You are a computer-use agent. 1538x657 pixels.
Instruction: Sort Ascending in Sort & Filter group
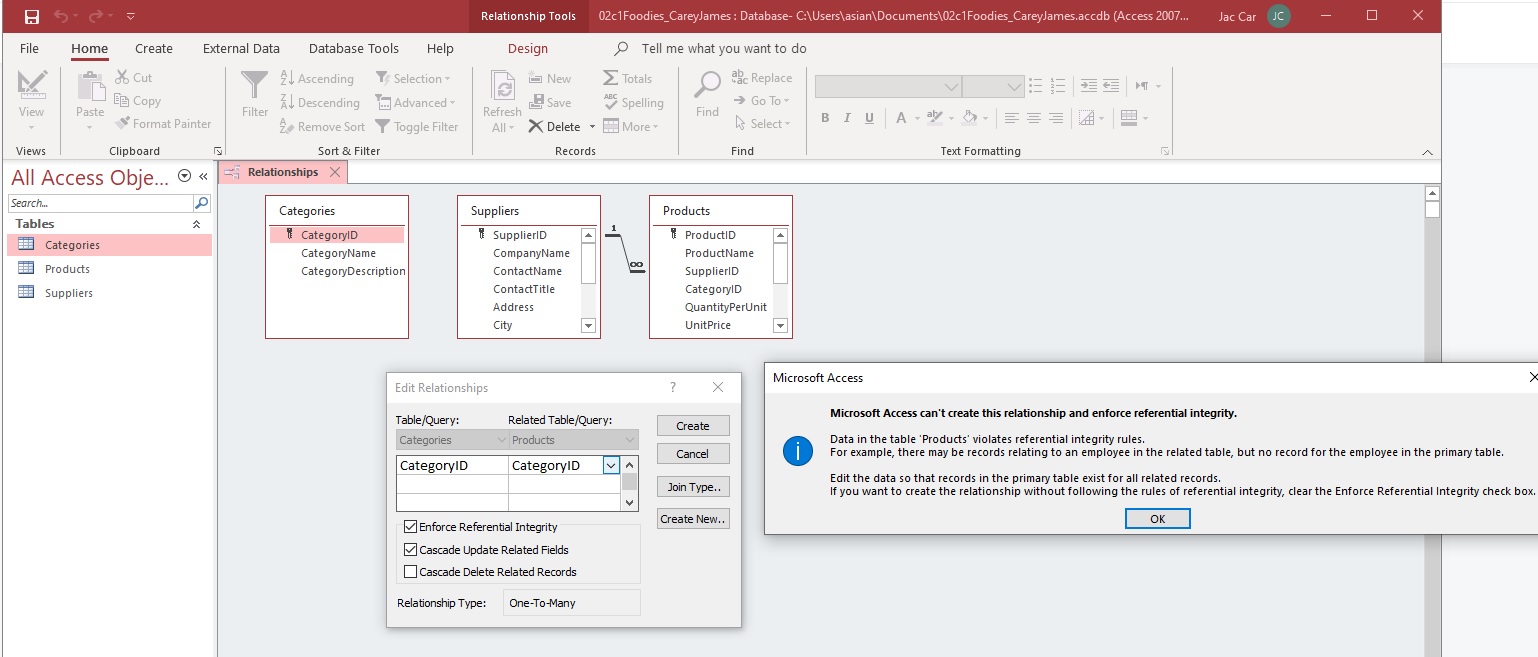click(x=317, y=78)
